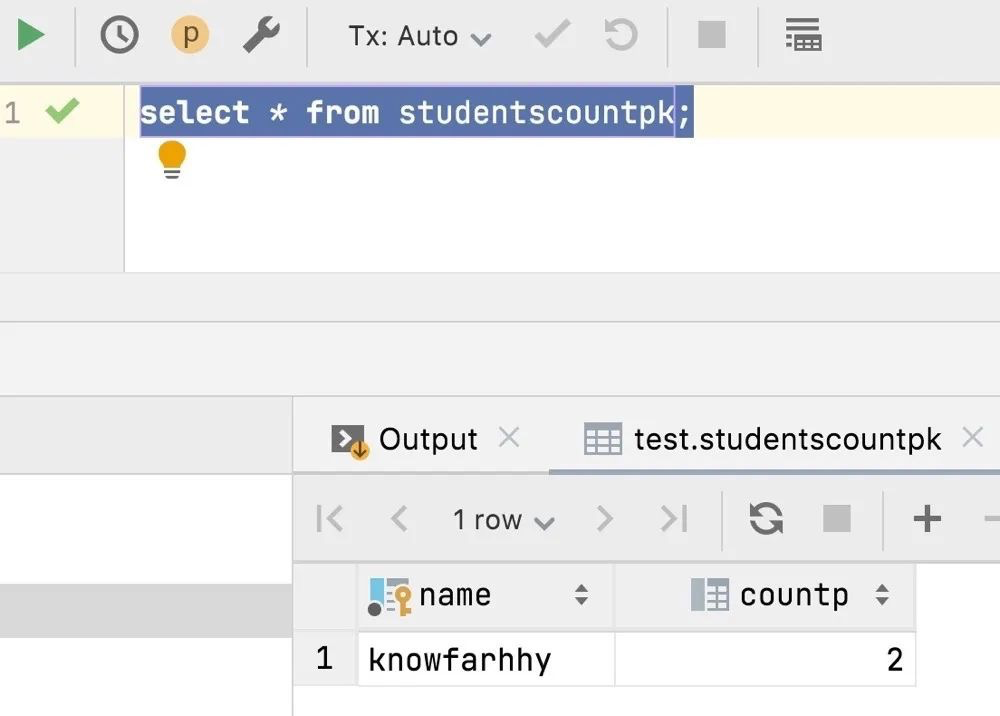Open the '1 row' page size dropdown

click(x=503, y=519)
